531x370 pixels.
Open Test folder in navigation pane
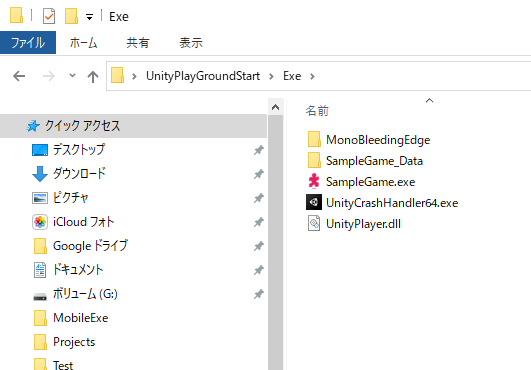pyautogui.click(x=63, y=365)
